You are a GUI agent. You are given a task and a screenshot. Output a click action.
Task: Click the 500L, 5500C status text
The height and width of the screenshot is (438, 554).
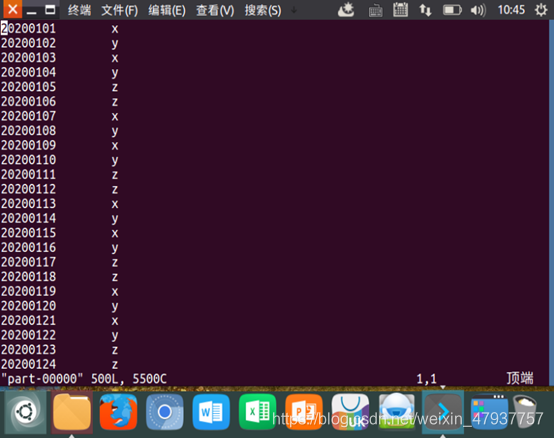coord(129,379)
